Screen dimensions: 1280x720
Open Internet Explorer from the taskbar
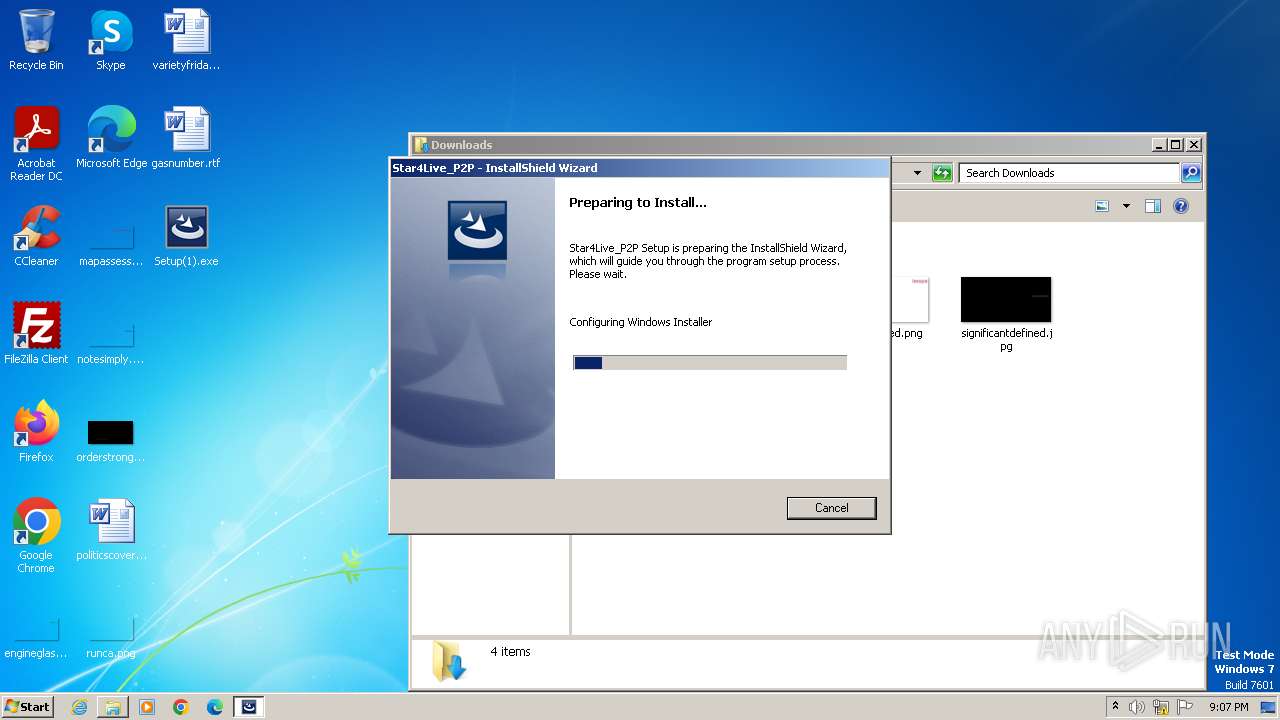(x=79, y=706)
